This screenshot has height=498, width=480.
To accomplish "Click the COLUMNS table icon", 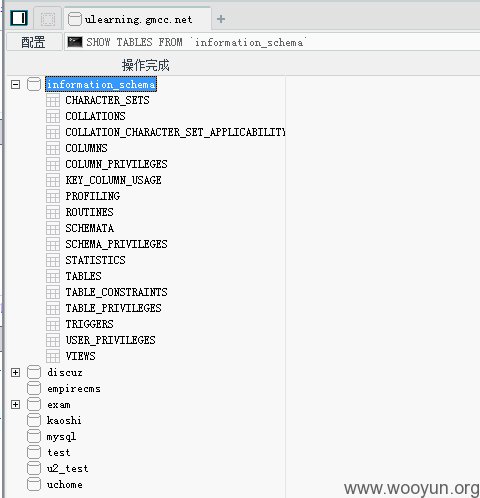I will pos(53,148).
